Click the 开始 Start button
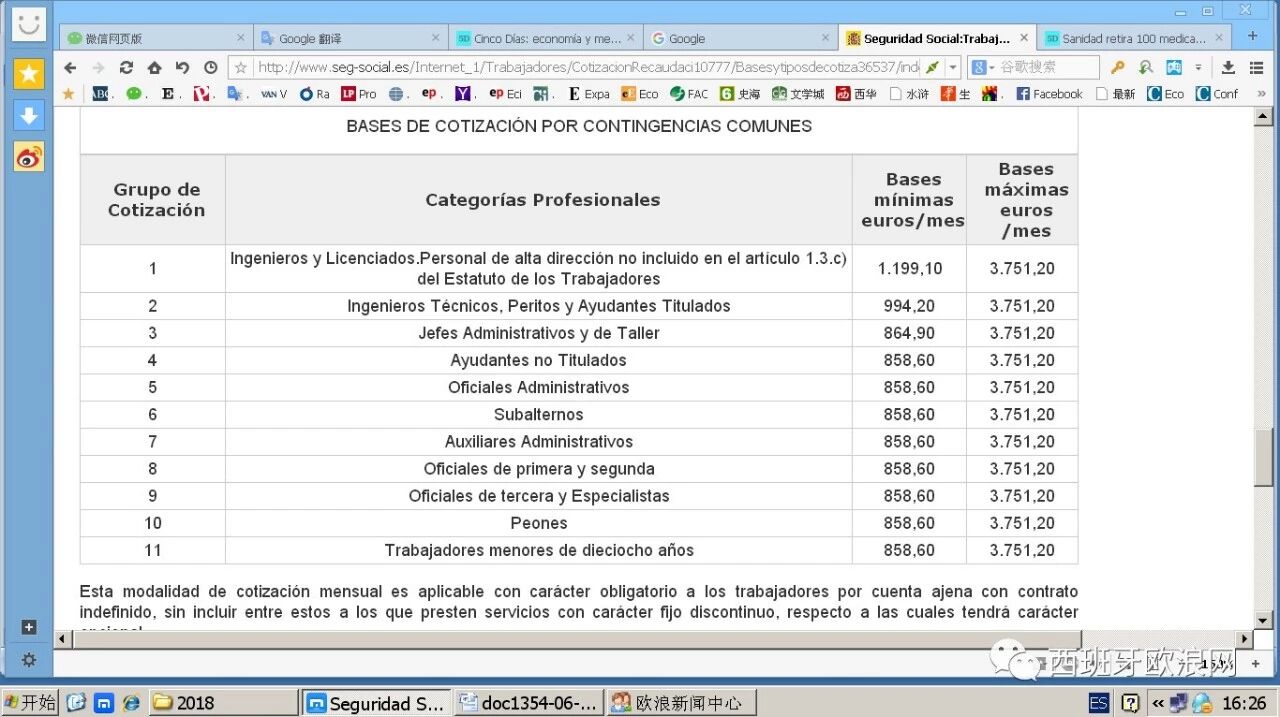Image resolution: width=1280 pixels, height=717 pixels. point(30,703)
